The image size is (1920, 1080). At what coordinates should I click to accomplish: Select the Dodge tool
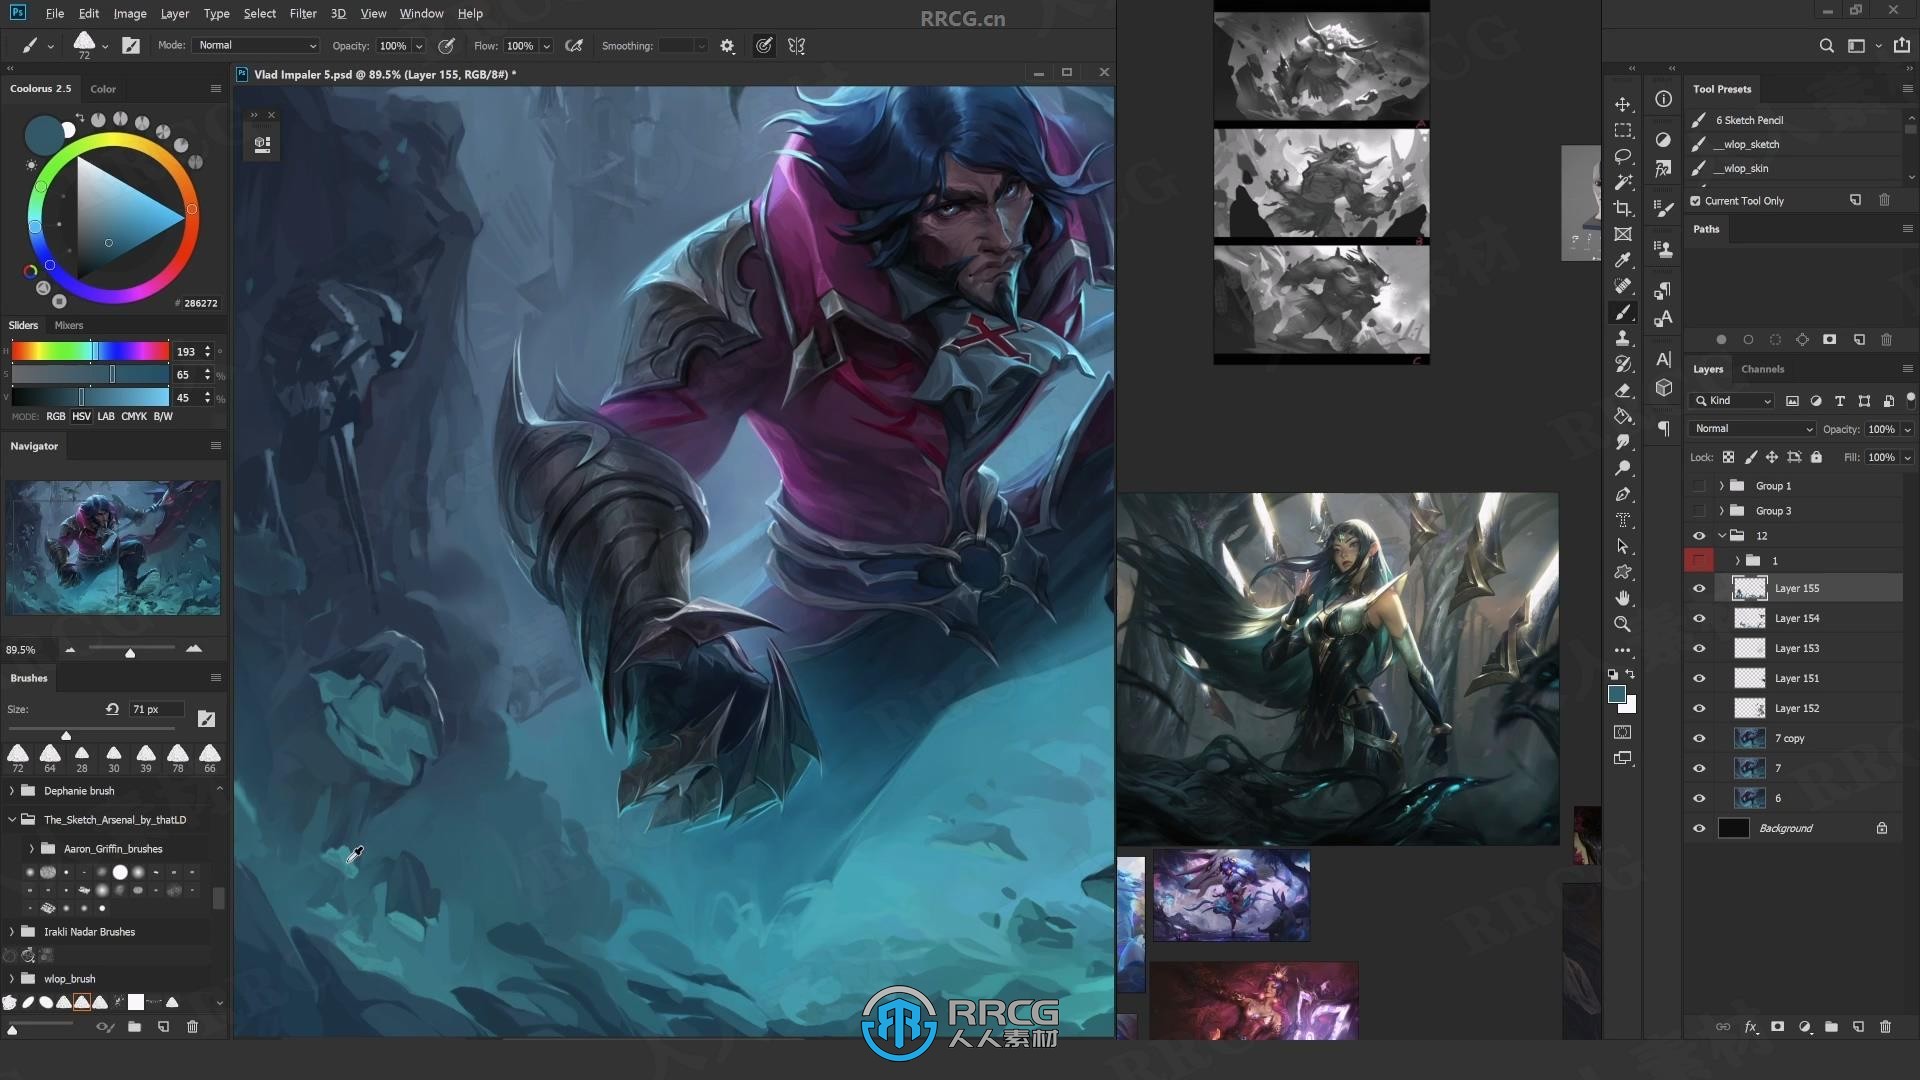[x=1623, y=469]
